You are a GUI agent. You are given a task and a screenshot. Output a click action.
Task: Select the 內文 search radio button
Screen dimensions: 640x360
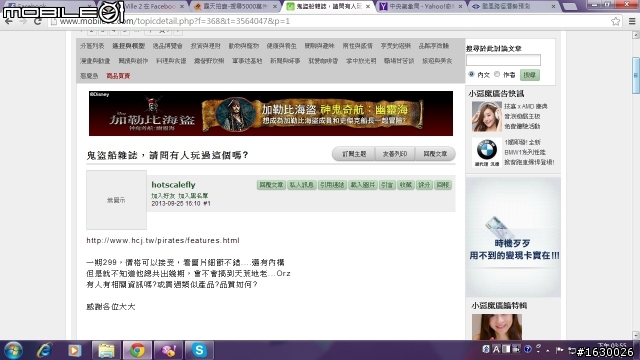tap(471, 74)
